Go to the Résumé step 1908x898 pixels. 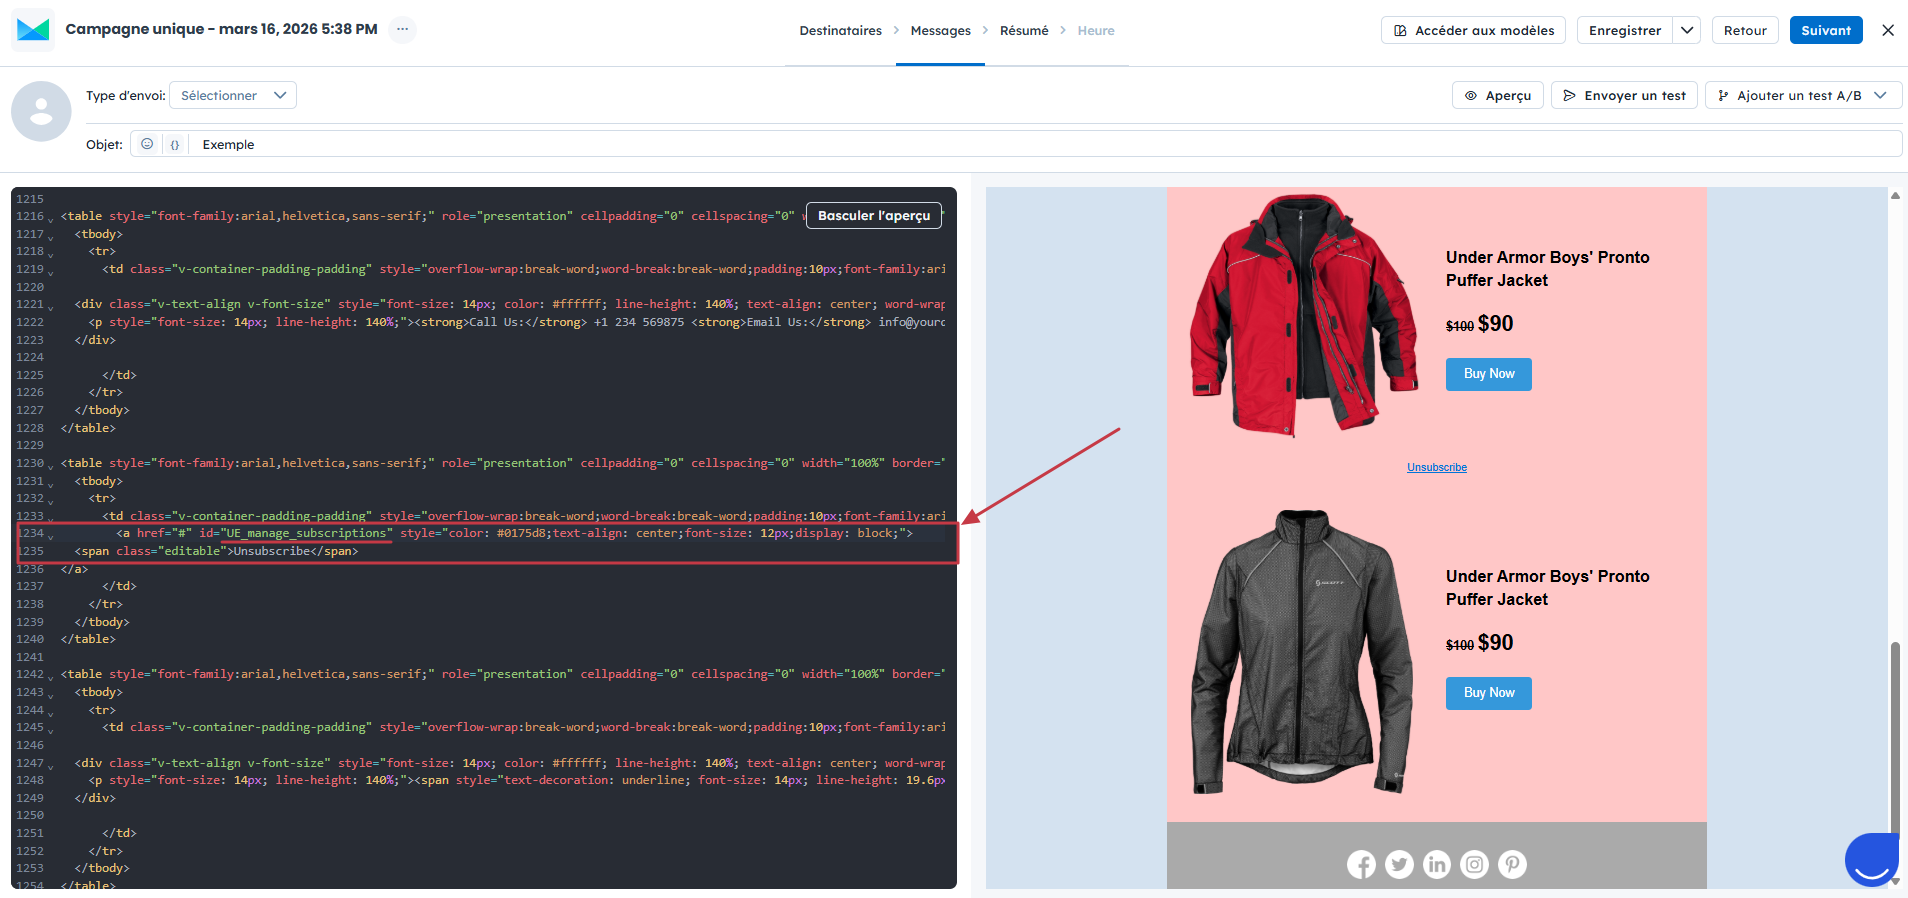pos(1024,31)
